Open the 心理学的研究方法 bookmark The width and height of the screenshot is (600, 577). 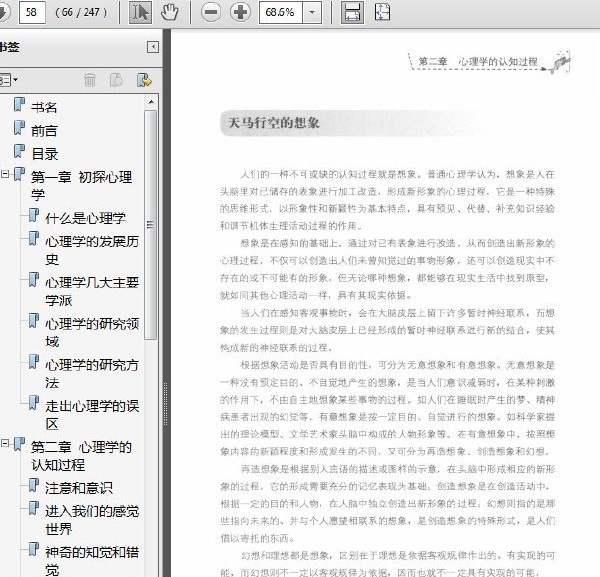(92, 374)
